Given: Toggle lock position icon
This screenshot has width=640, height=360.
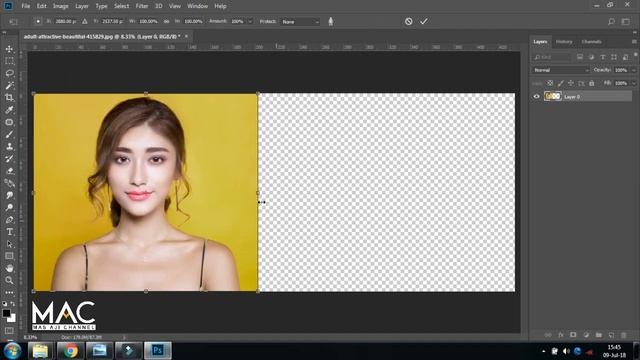Looking at the screenshot, I should pyautogui.click(x=571, y=83).
